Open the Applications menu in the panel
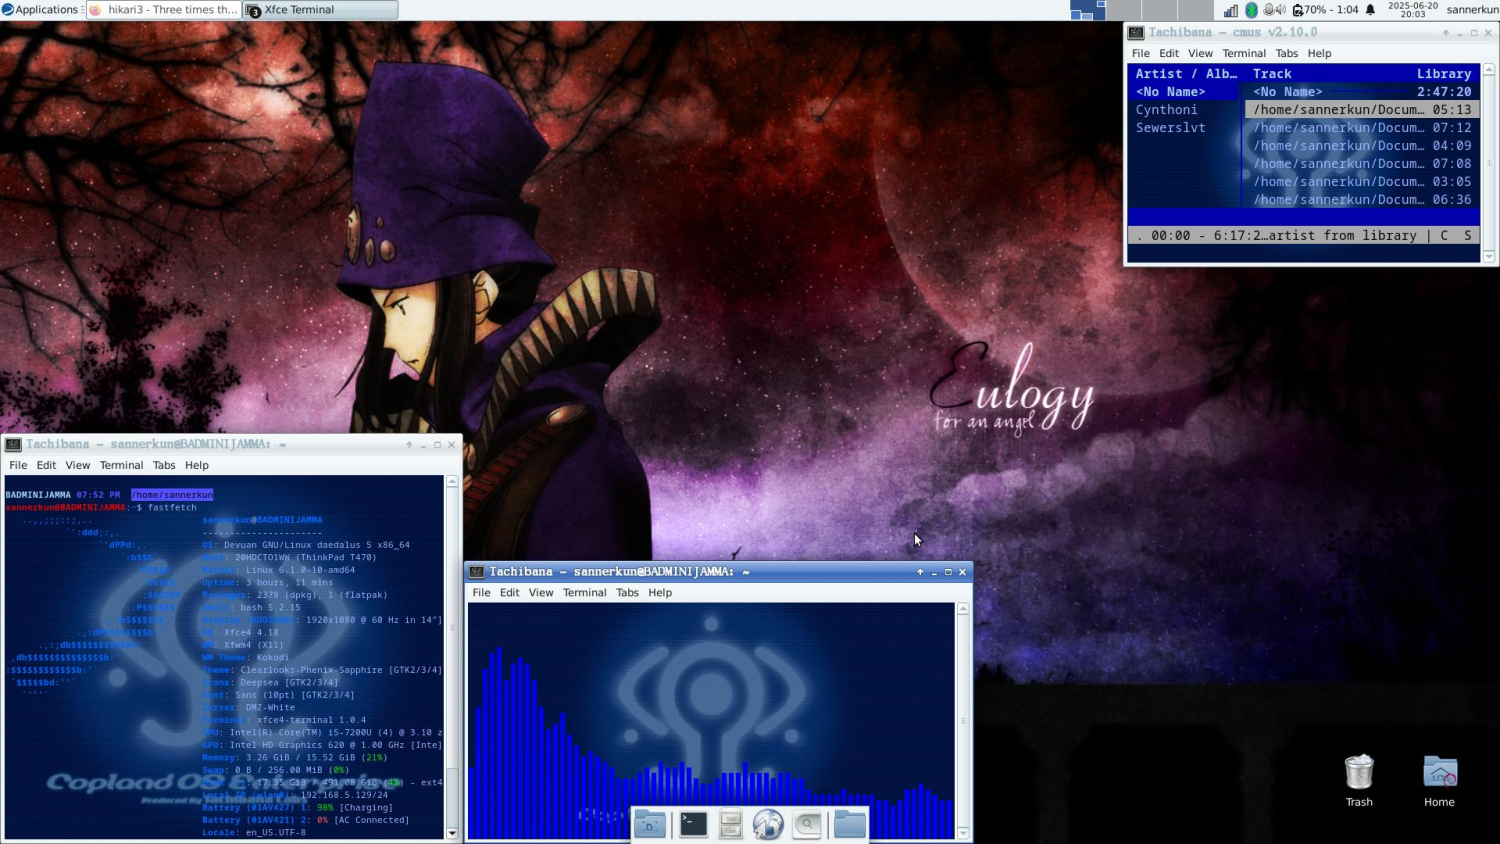This screenshot has width=1500, height=844. click(40, 10)
